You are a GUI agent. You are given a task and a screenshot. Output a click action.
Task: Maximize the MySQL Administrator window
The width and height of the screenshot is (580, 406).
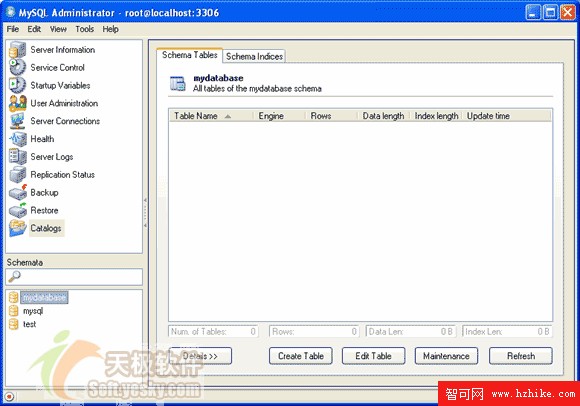(x=550, y=13)
